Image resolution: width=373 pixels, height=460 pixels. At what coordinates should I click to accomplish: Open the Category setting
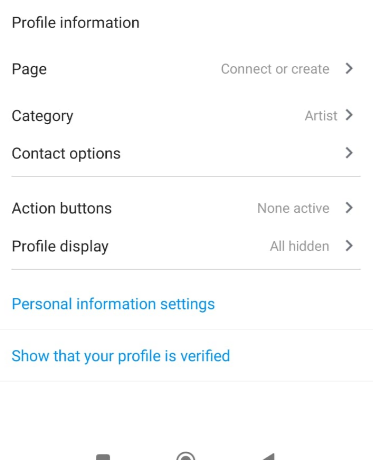186,116
